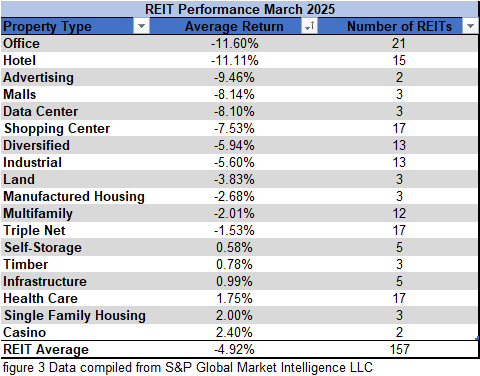480x376 pixels.
Task: Click the Data Center cell
Action: click(75, 111)
